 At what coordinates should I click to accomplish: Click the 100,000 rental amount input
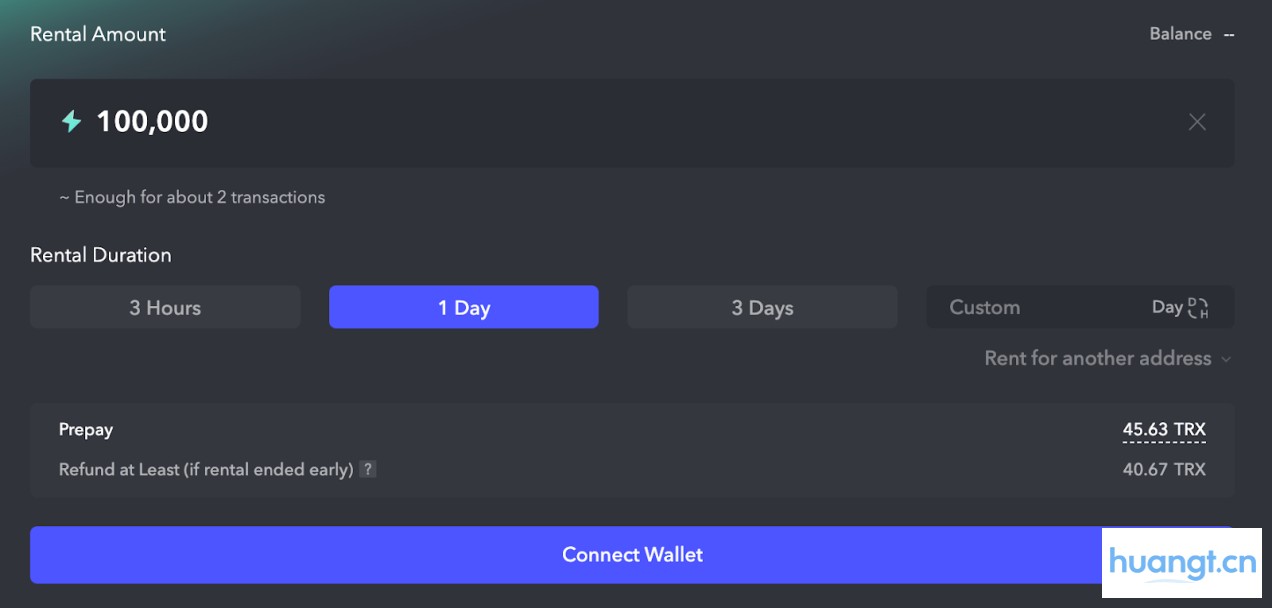click(600, 122)
